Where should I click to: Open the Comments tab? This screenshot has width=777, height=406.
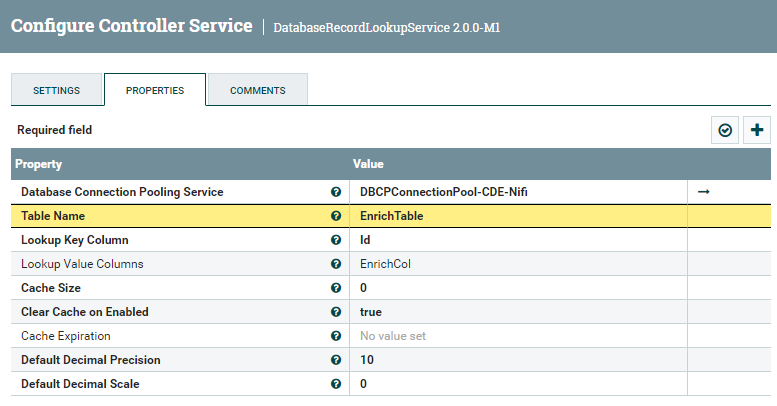click(257, 90)
